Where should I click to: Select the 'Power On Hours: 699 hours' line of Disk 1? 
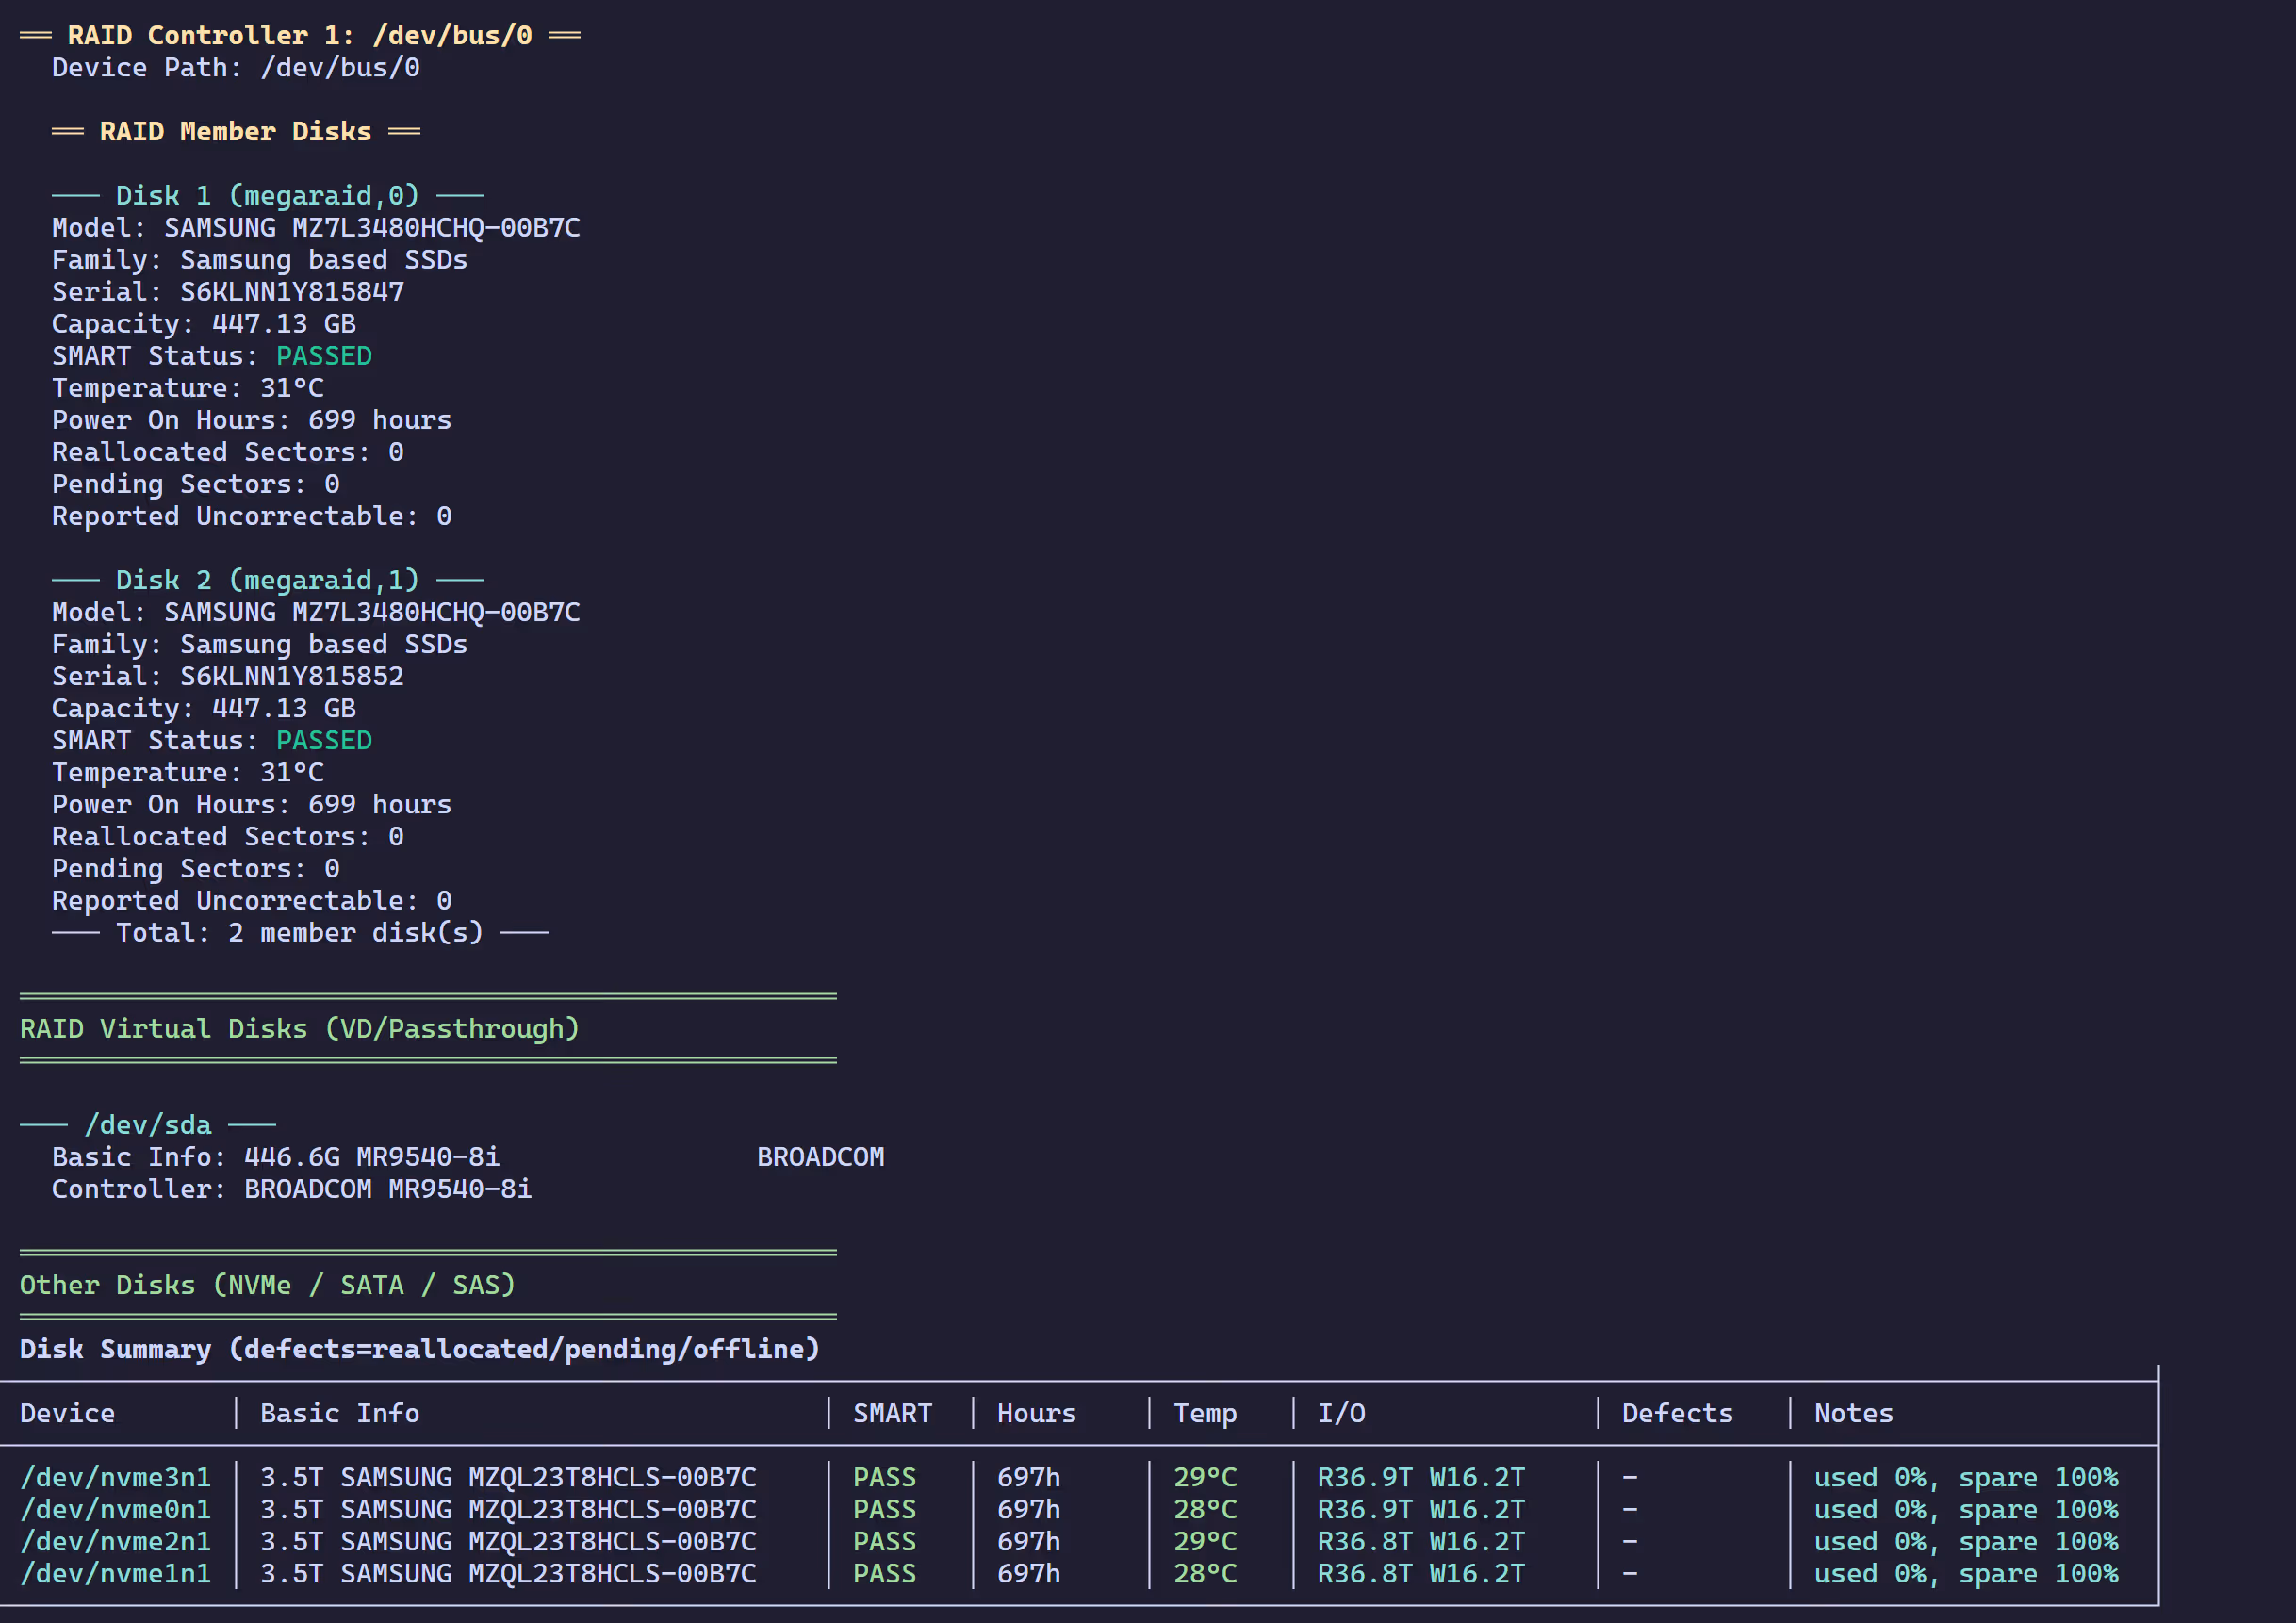point(252,419)
